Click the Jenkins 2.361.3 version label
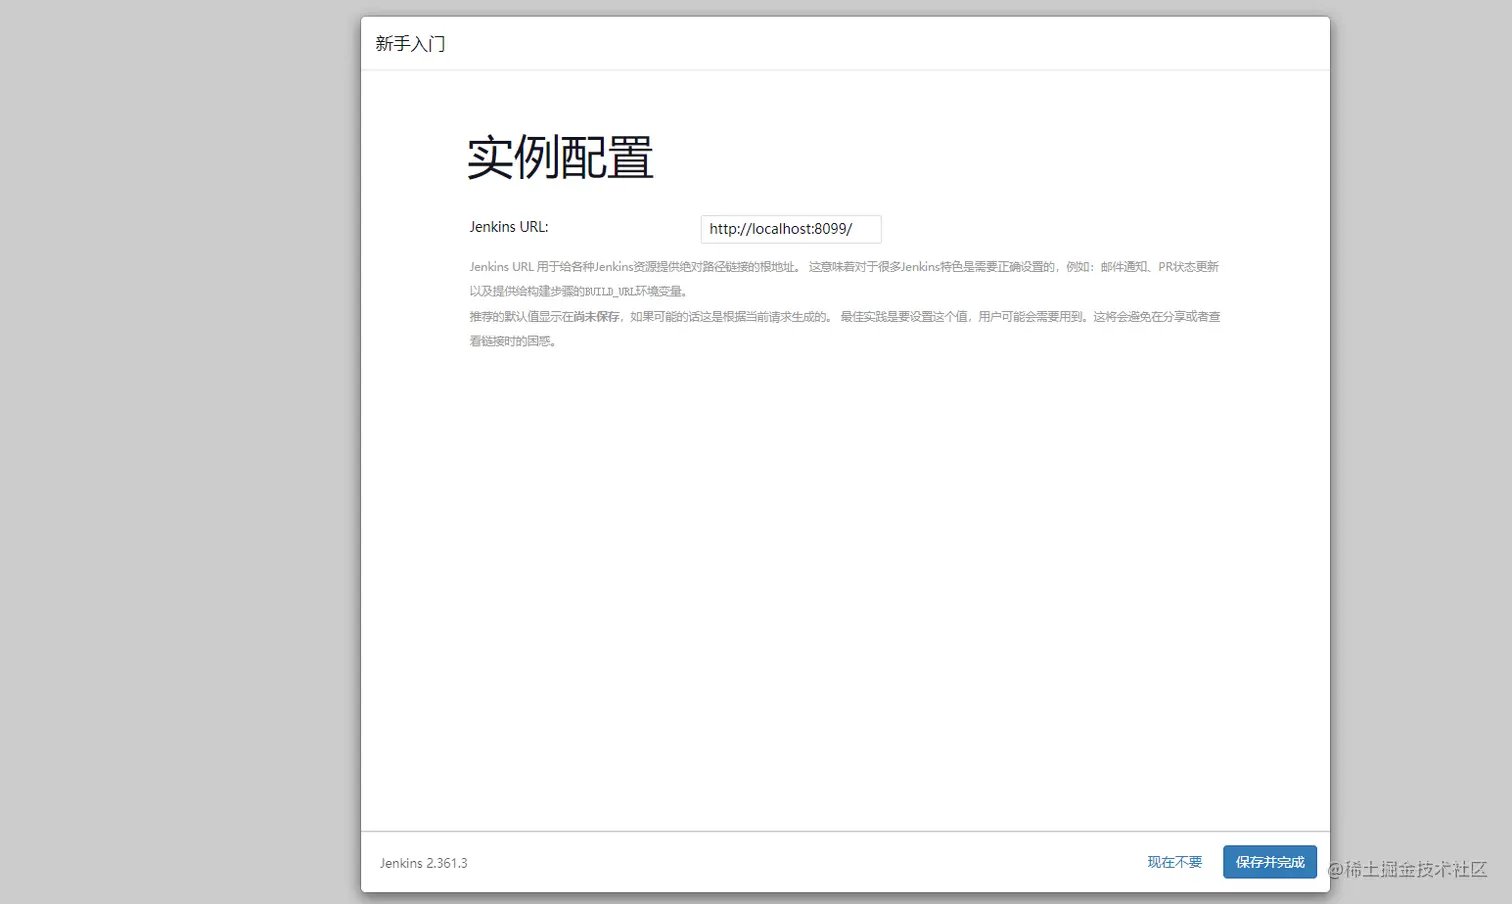Image resolution: width=1512 pixels, height=904 pixels. tap(423, 863)
